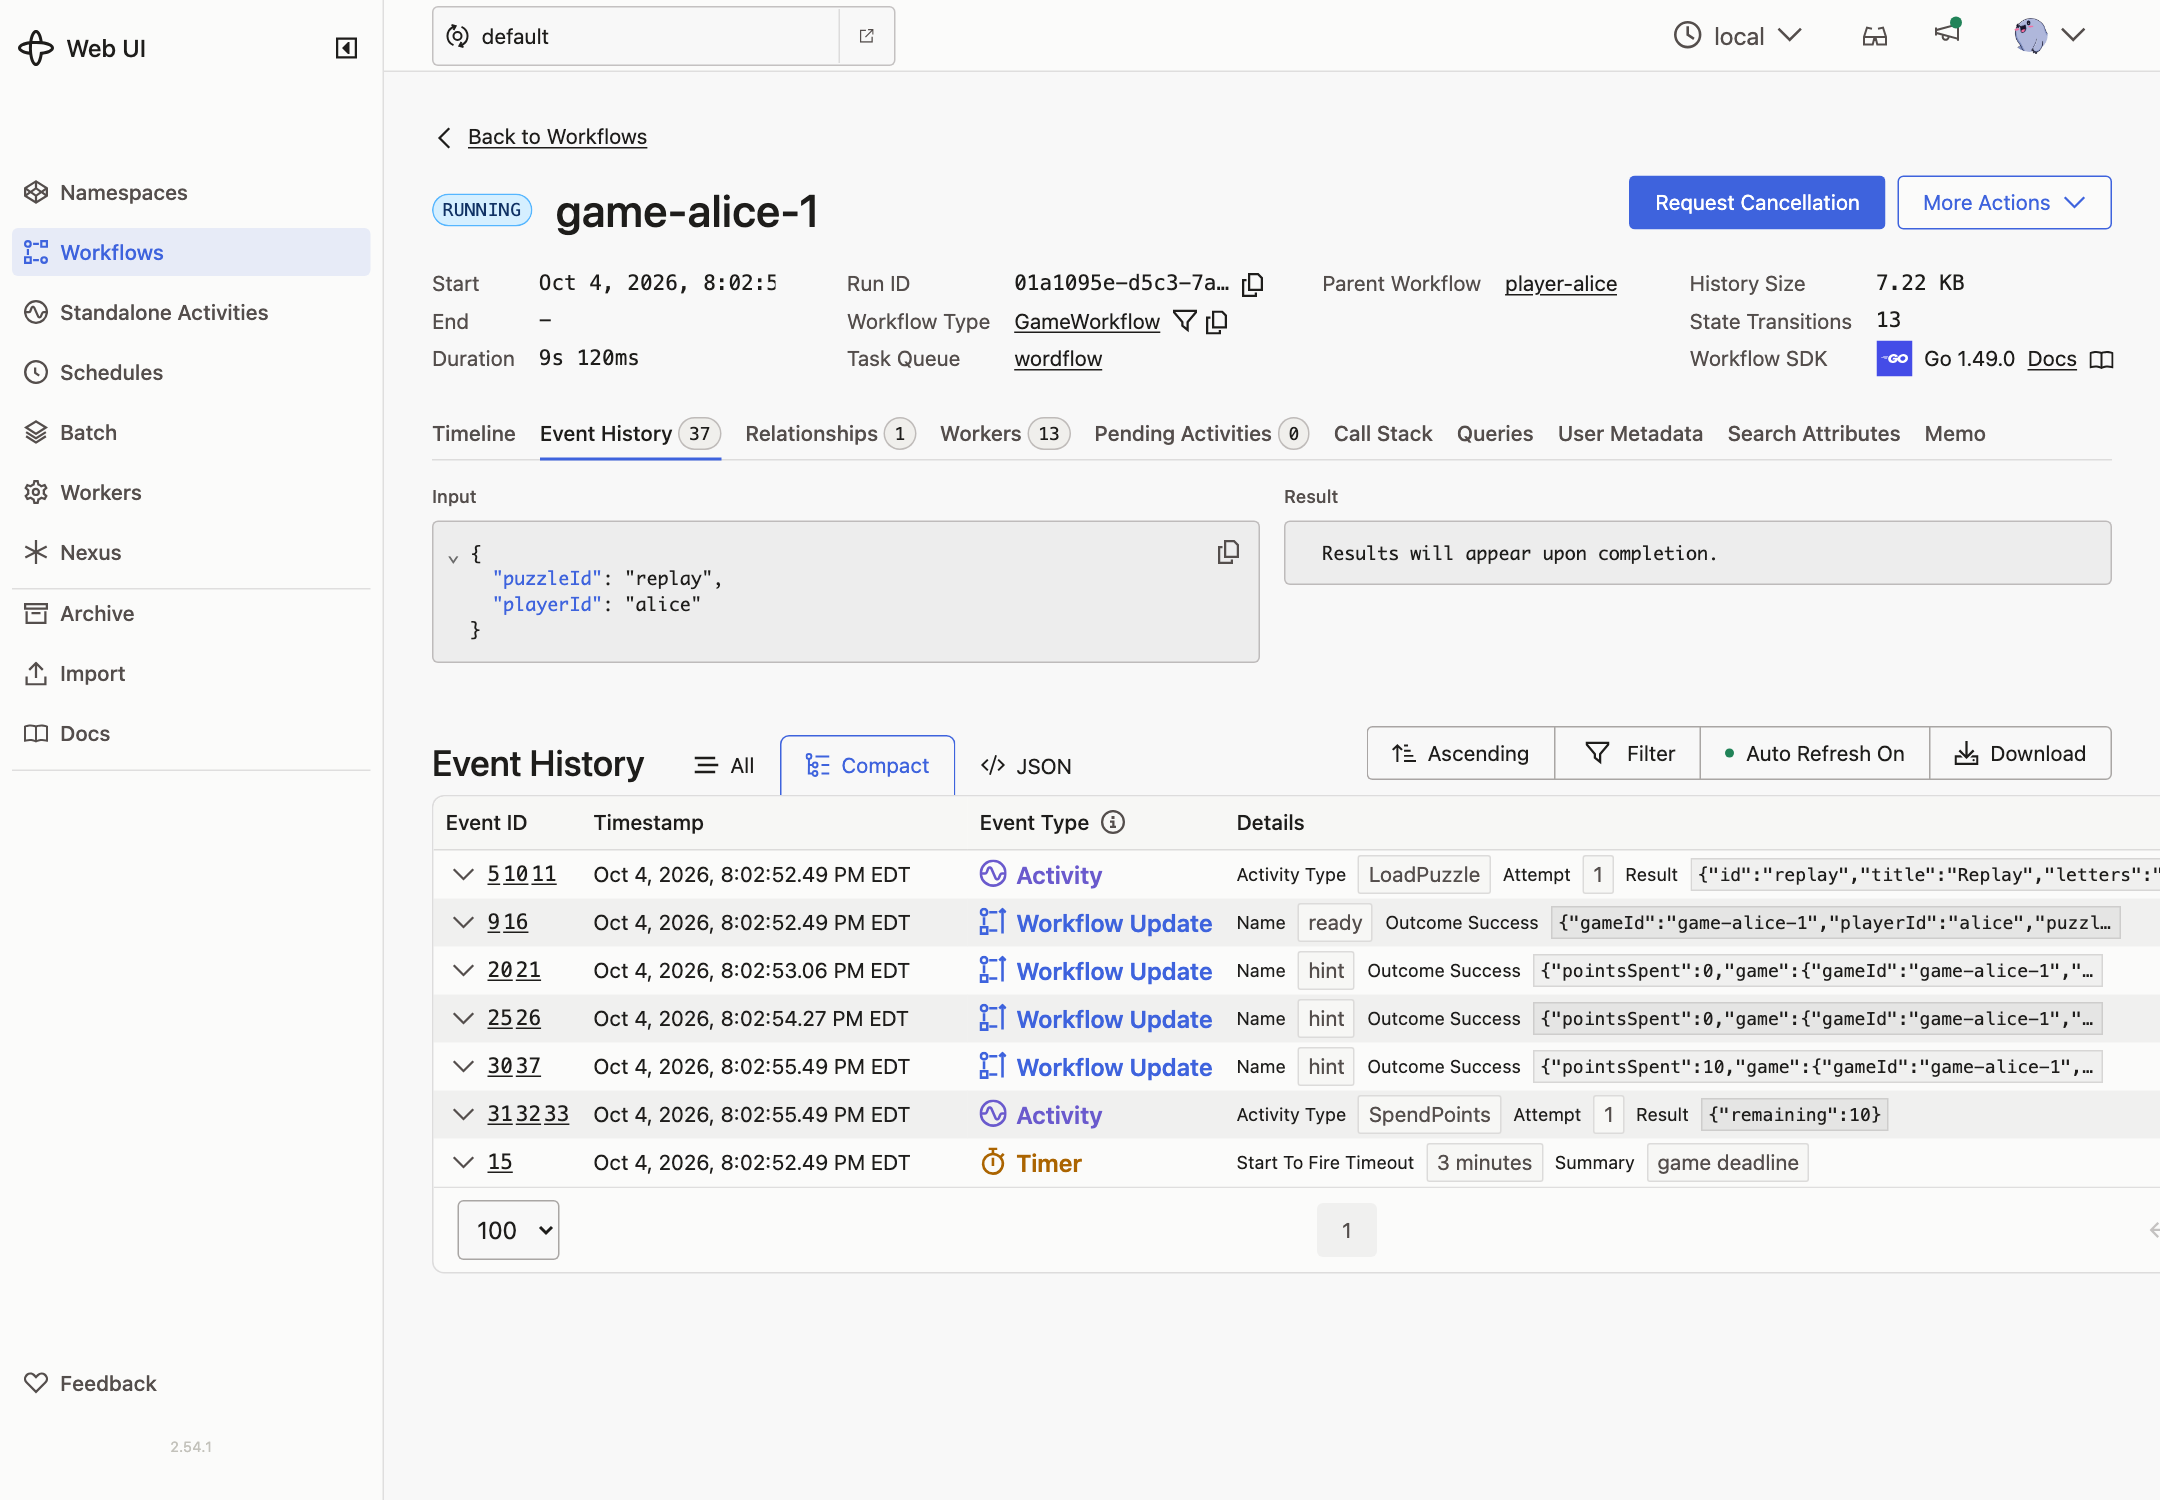The image size is (2160, 1500).
Task: Open the More Actions dropdown
Action: 2004,202
